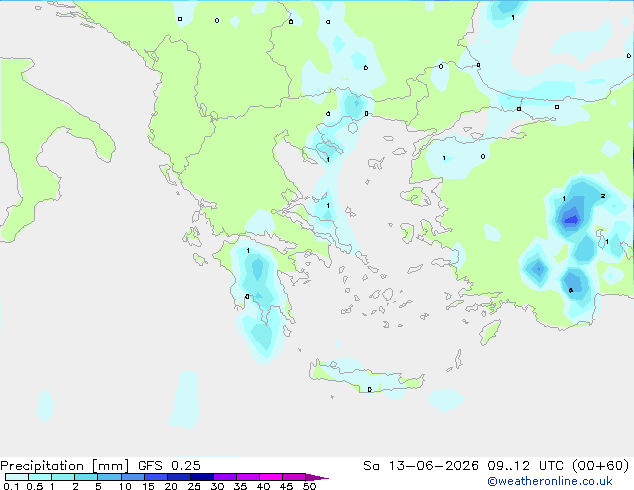Pick the legend swatch between 10 and 15

[x=132, y=477]
